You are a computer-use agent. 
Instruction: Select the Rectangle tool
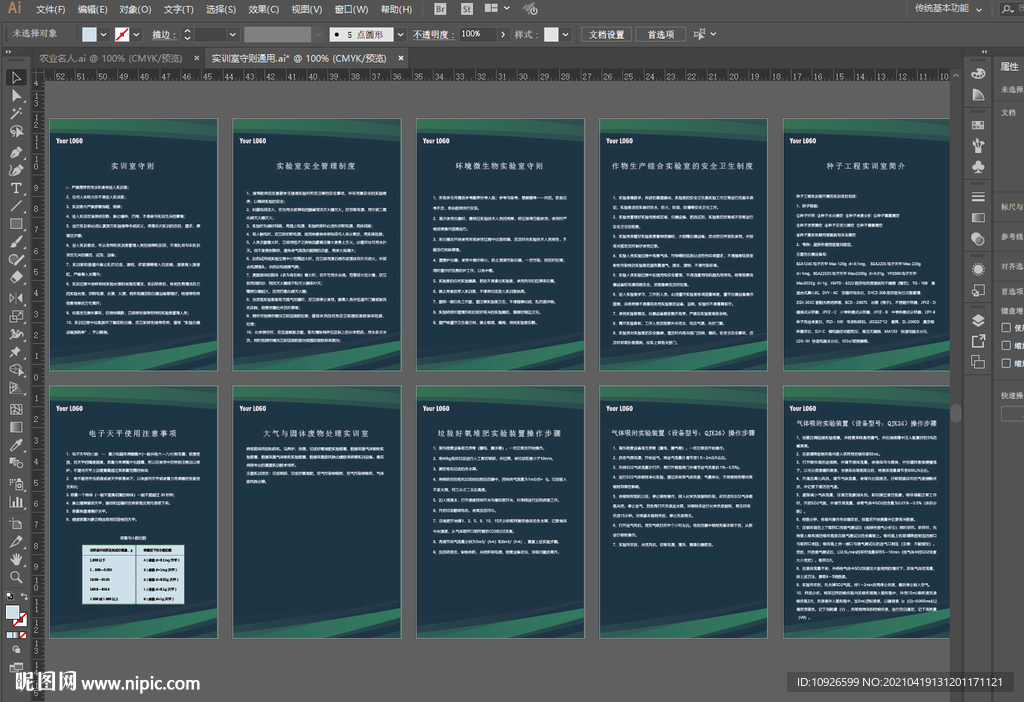(x=16, y=224)
